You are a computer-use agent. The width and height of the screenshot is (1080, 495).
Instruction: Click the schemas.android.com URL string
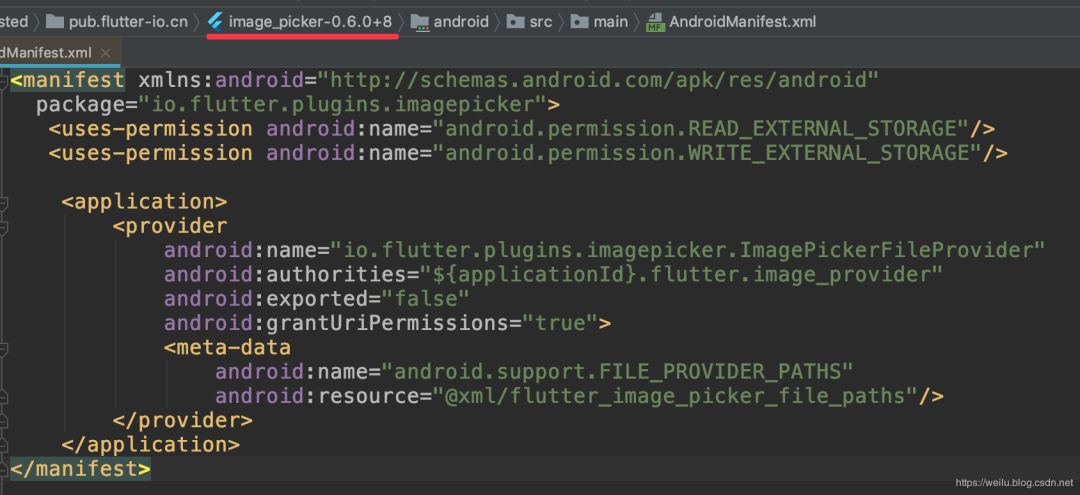click(598, 81)
